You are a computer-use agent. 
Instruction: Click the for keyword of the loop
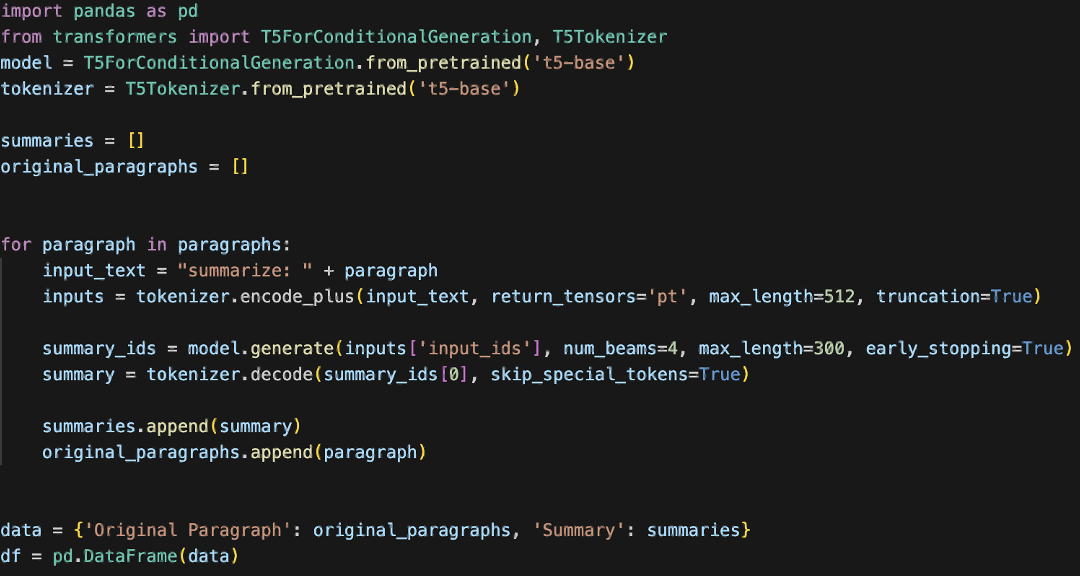pyautogui.click(x=15, y=245)
